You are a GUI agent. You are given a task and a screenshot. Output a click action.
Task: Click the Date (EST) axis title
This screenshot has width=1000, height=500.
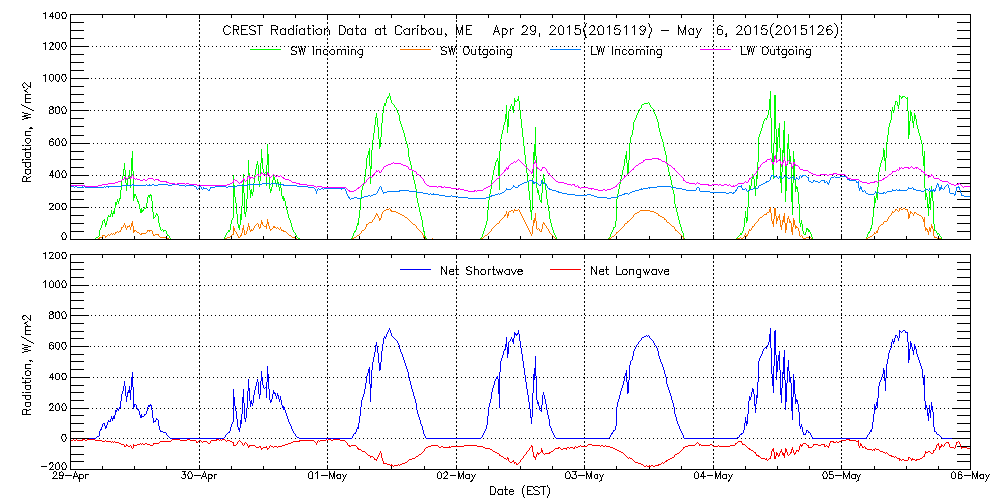click(x=522, y=491)
